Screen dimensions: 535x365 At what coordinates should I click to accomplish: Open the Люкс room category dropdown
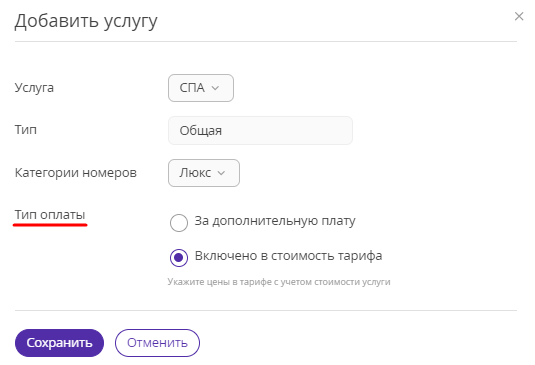coord(204,173)
